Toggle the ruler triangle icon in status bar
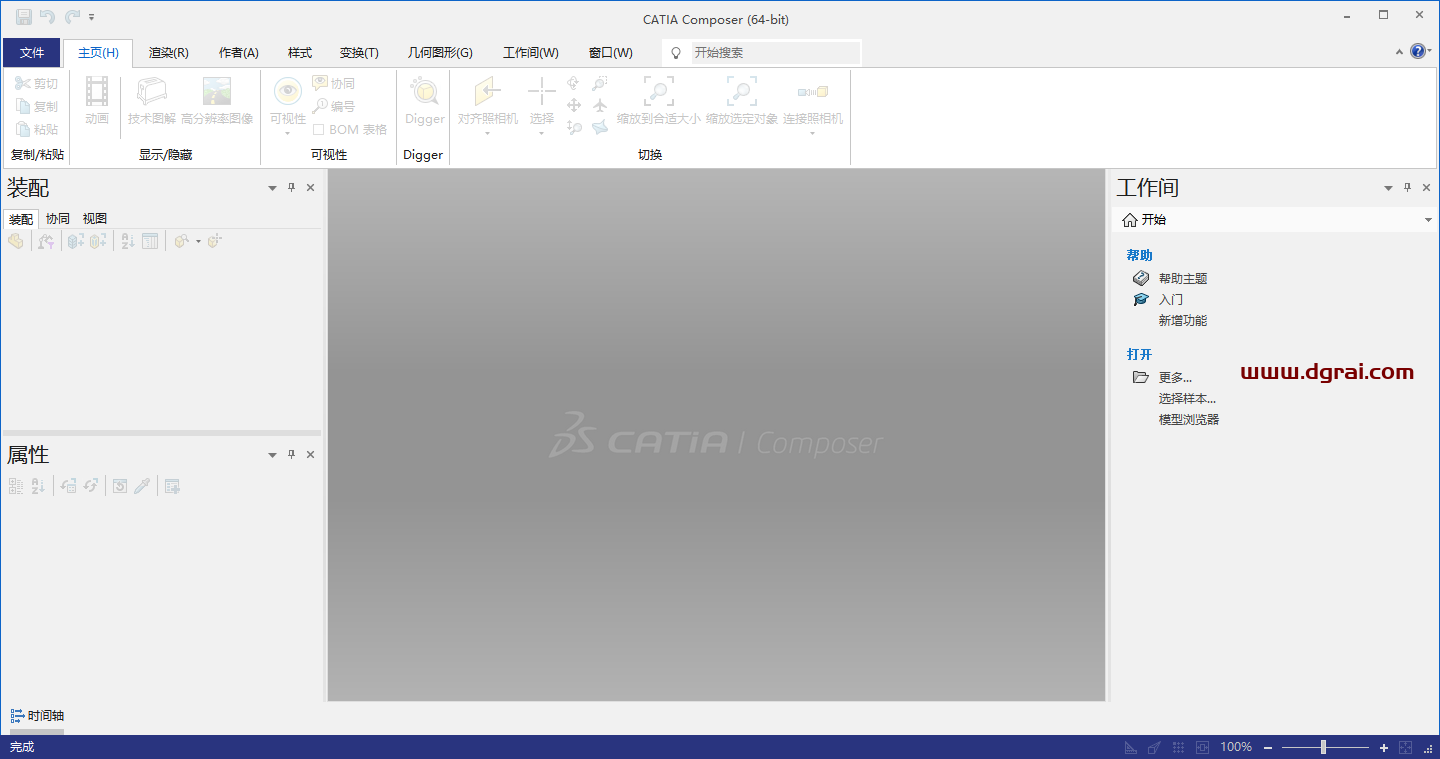 [x=1131, y=747]
